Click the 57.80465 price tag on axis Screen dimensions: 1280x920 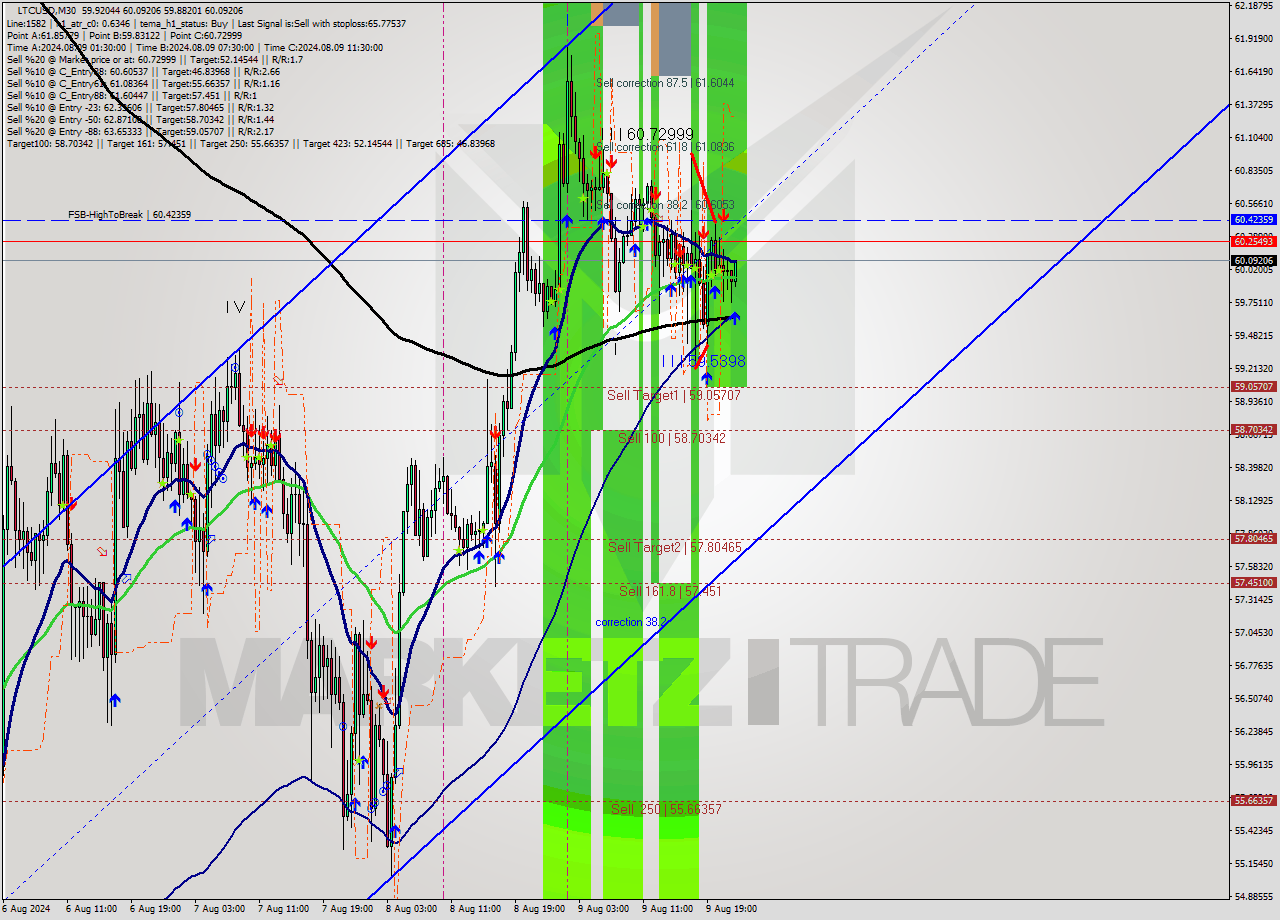(x=1253, y=538)
